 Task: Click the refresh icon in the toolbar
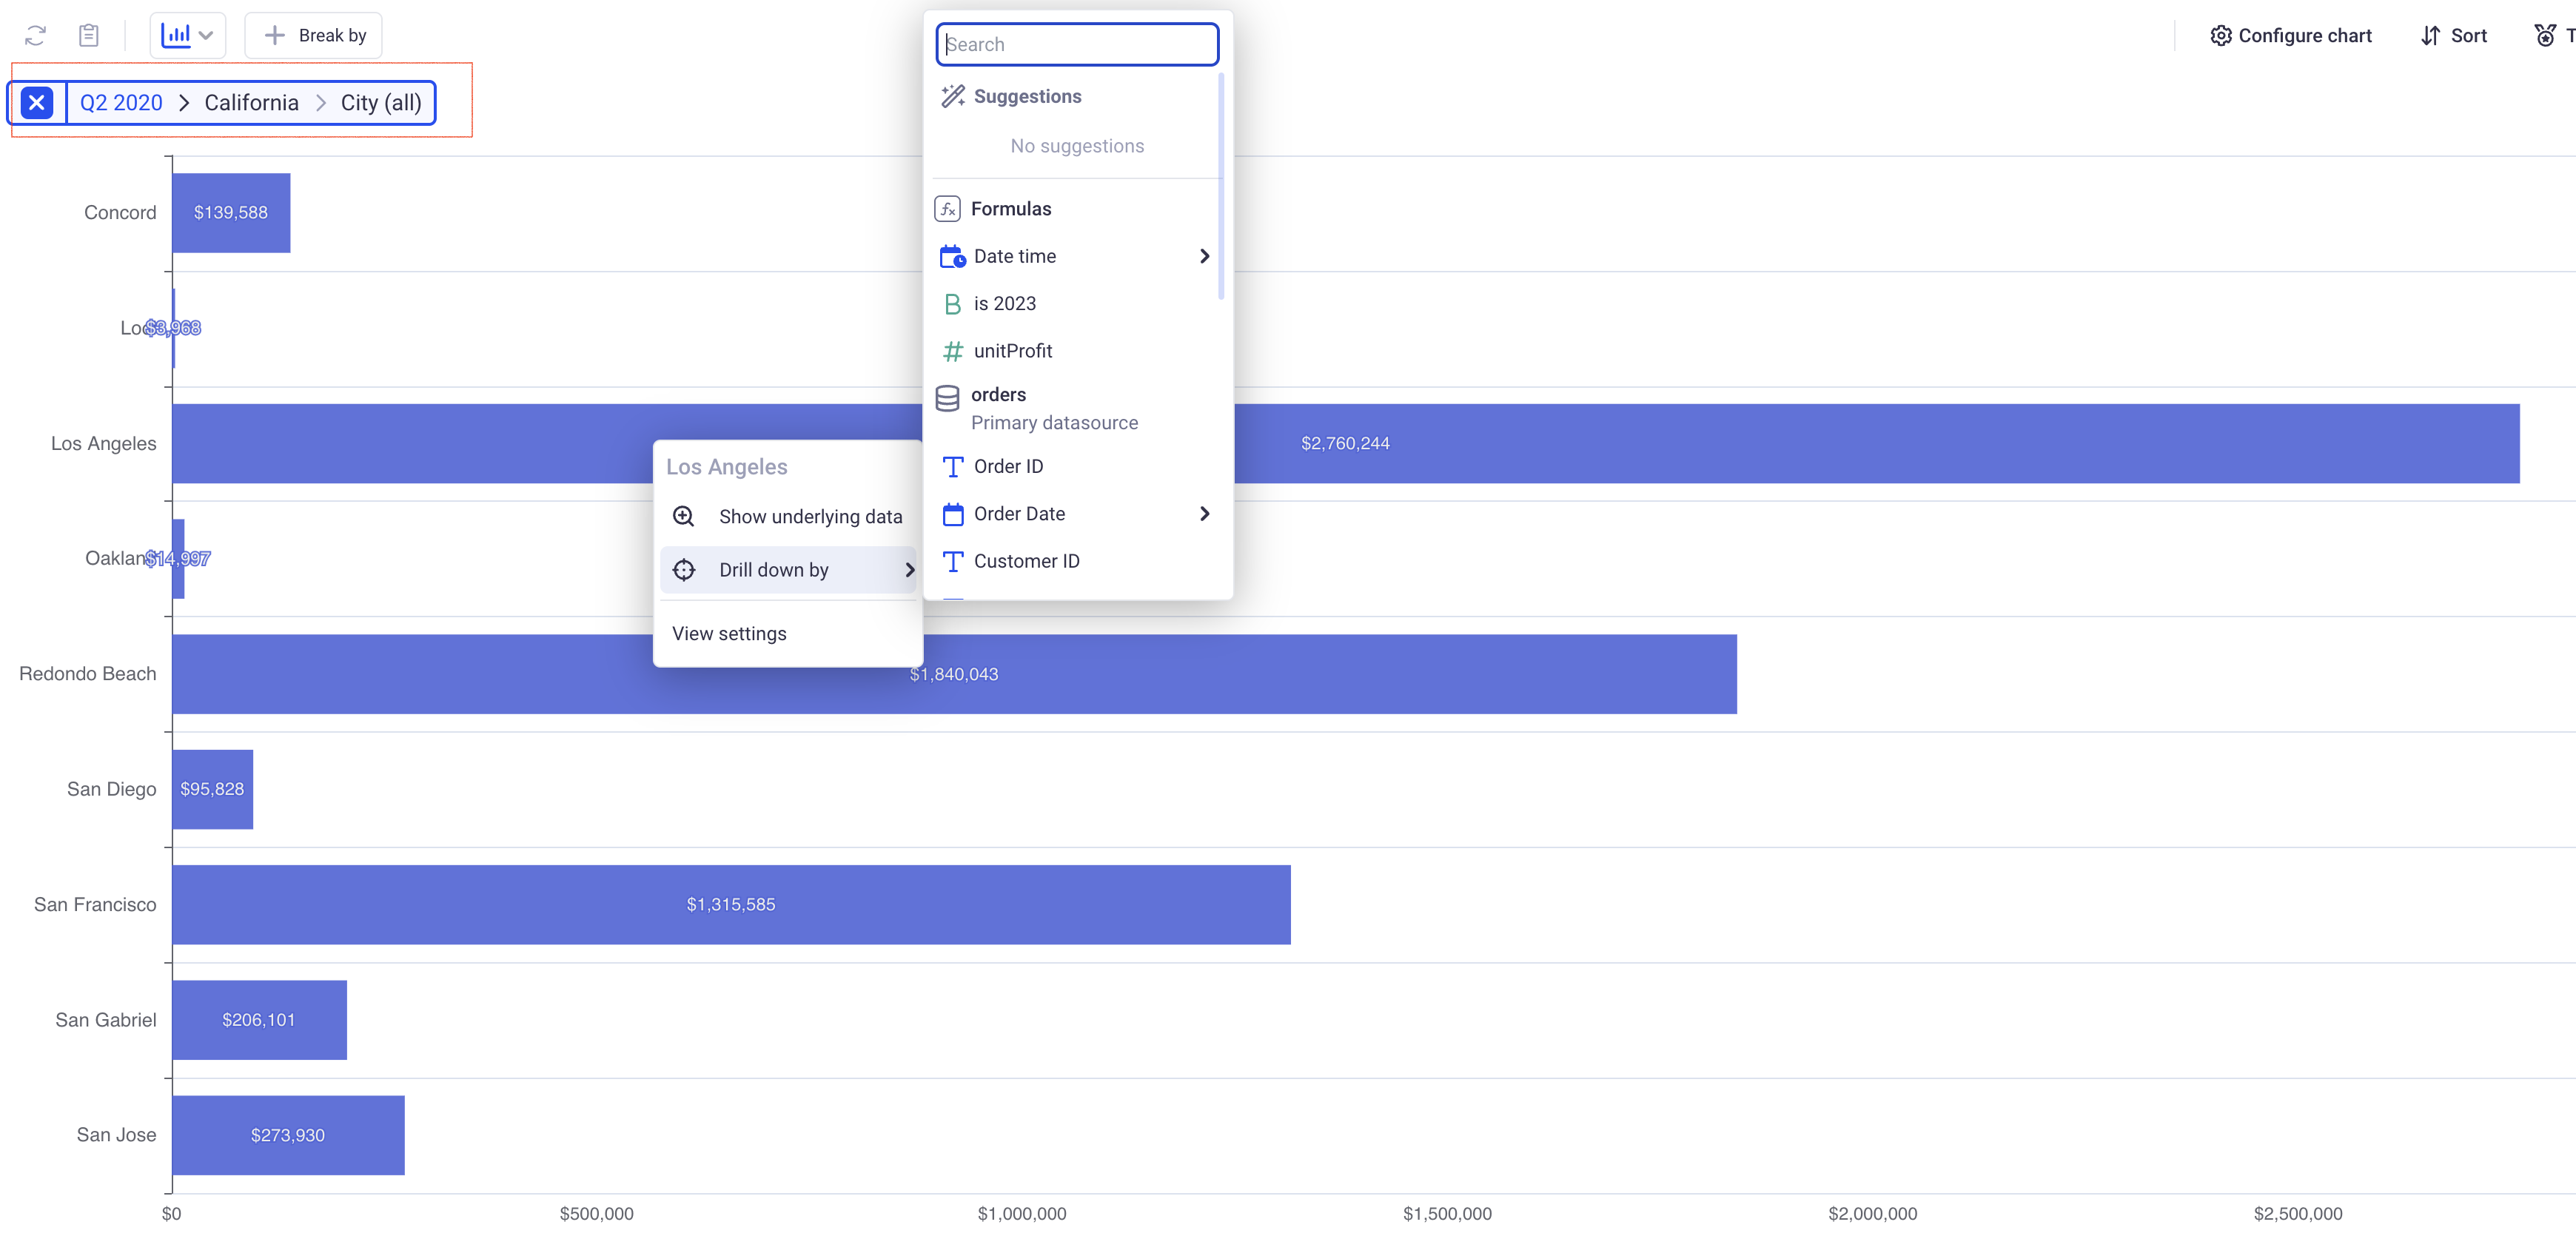pos(35,36)
